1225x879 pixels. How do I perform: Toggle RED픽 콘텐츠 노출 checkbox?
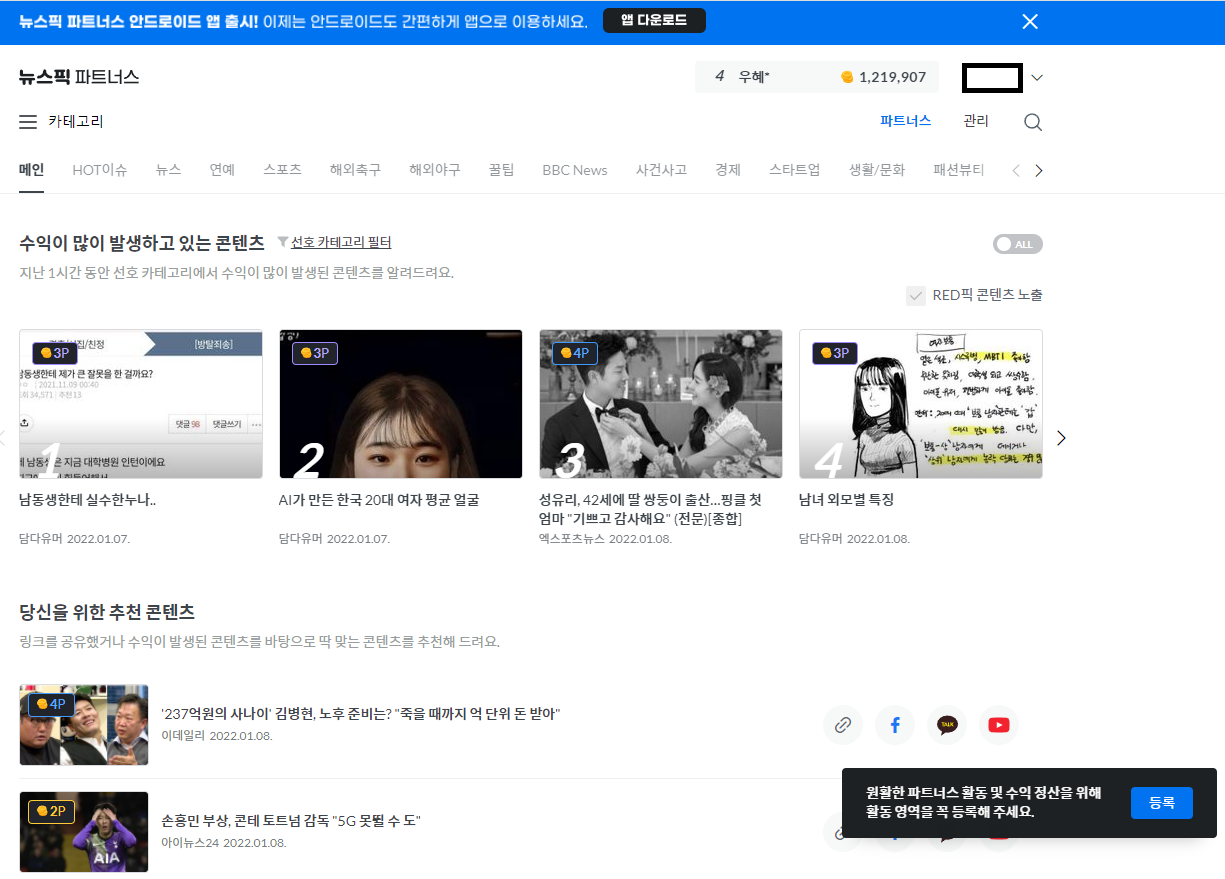pyautogui.click(x=915, y=295)
